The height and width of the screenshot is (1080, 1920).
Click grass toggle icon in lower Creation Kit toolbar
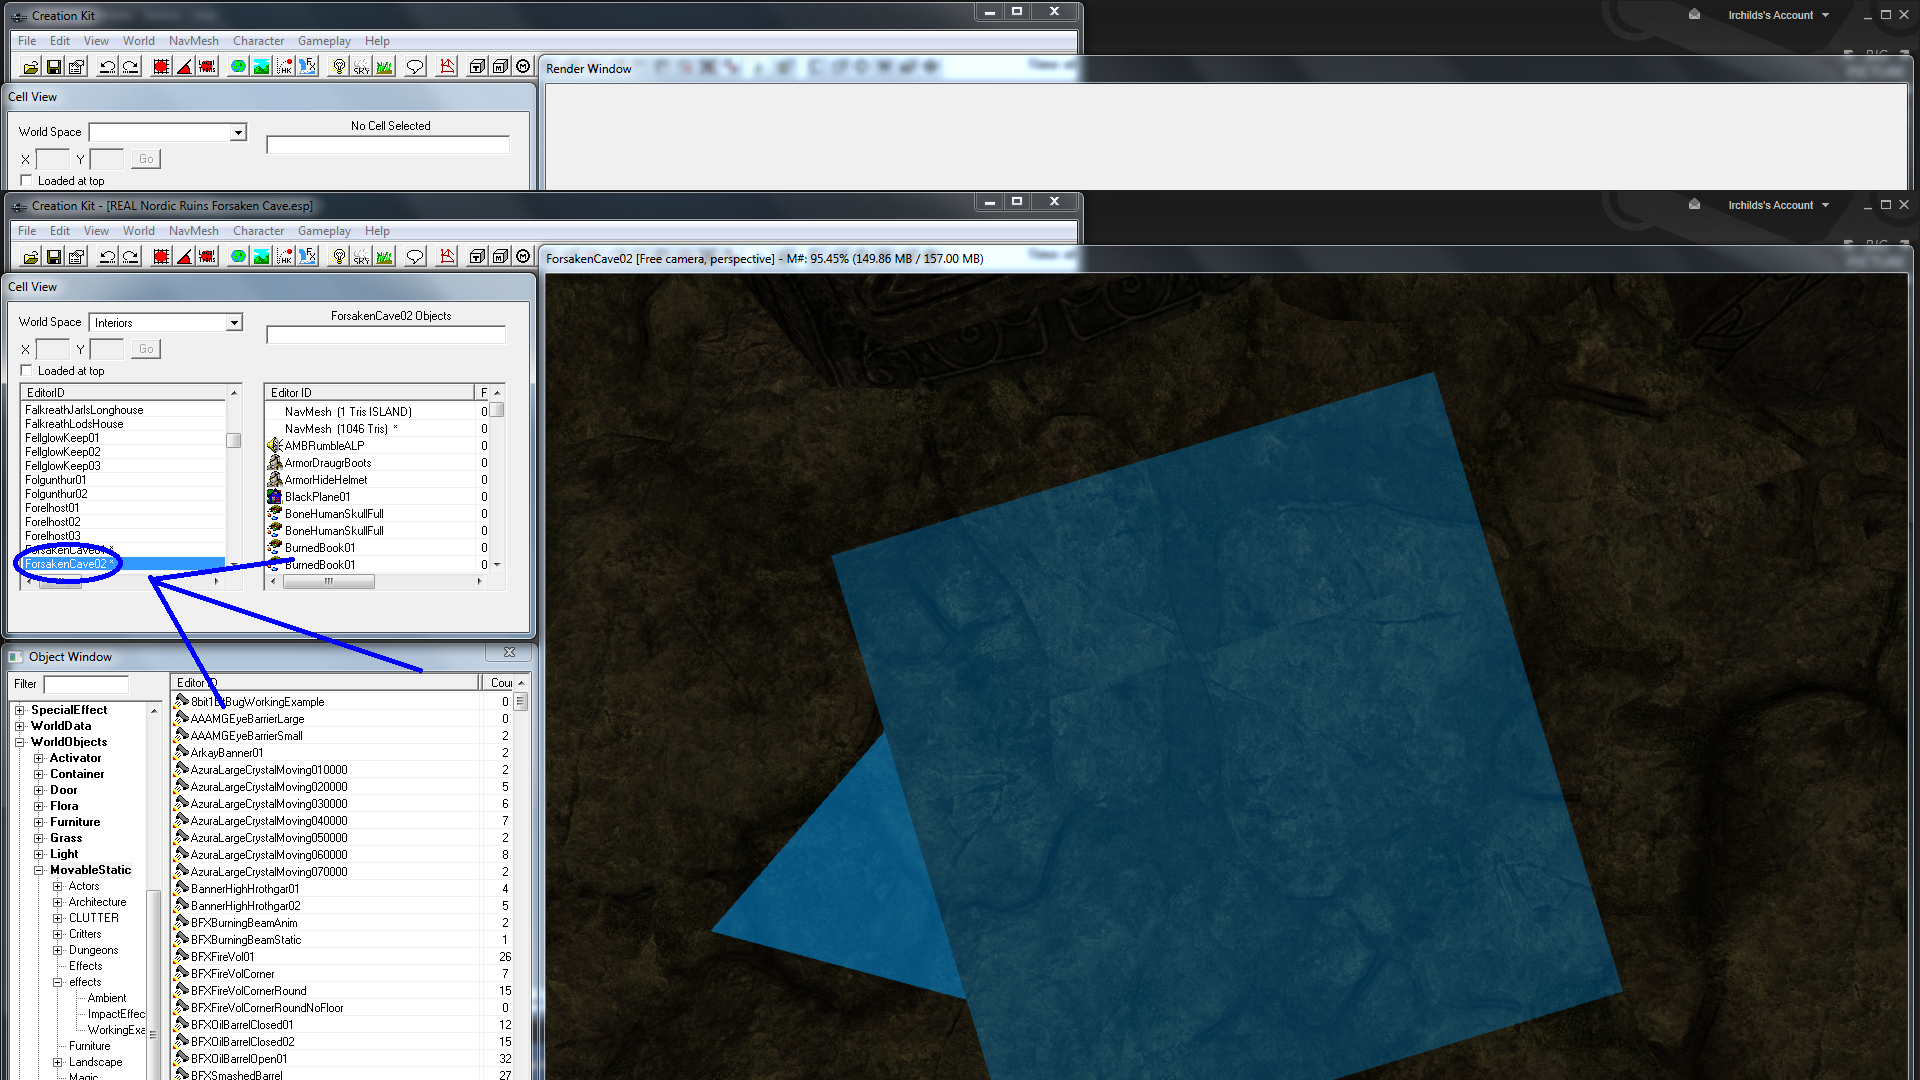tap(385, 257)
